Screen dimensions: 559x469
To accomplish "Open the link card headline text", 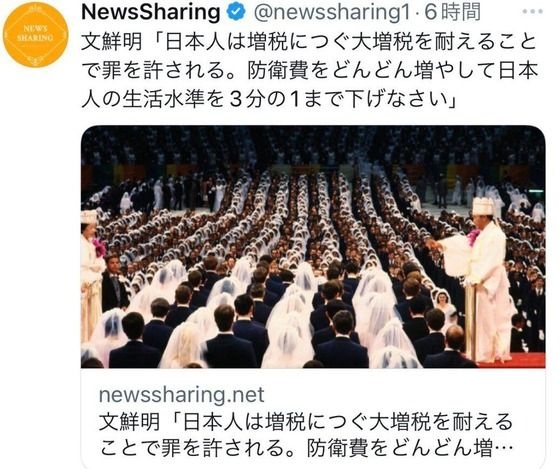I will click(x=306, y=434).
